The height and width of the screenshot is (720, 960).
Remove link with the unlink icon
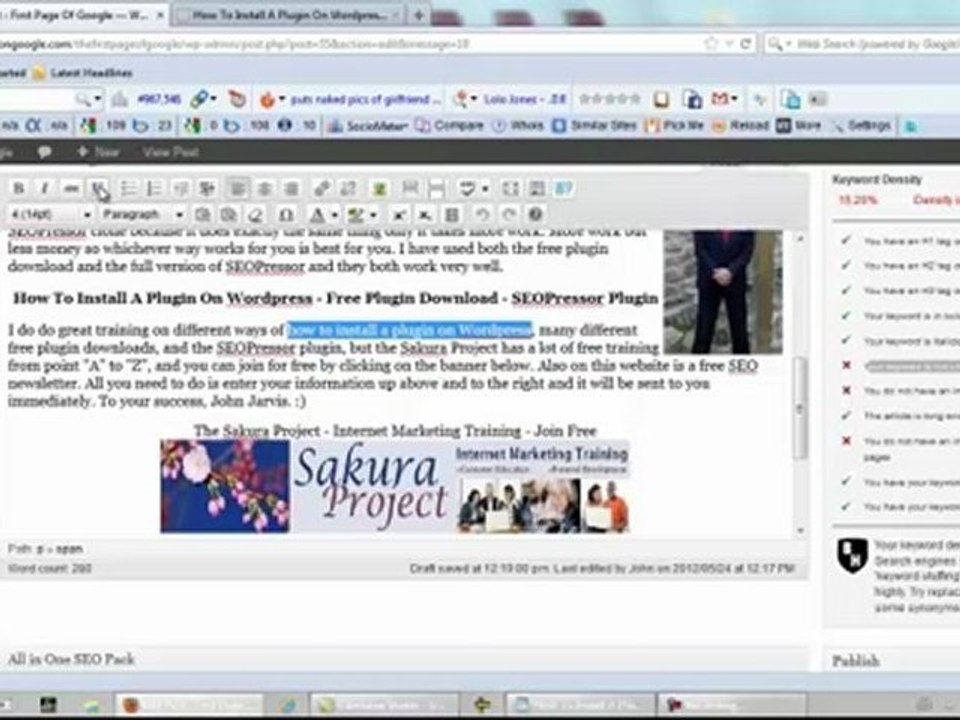[348, 189]
